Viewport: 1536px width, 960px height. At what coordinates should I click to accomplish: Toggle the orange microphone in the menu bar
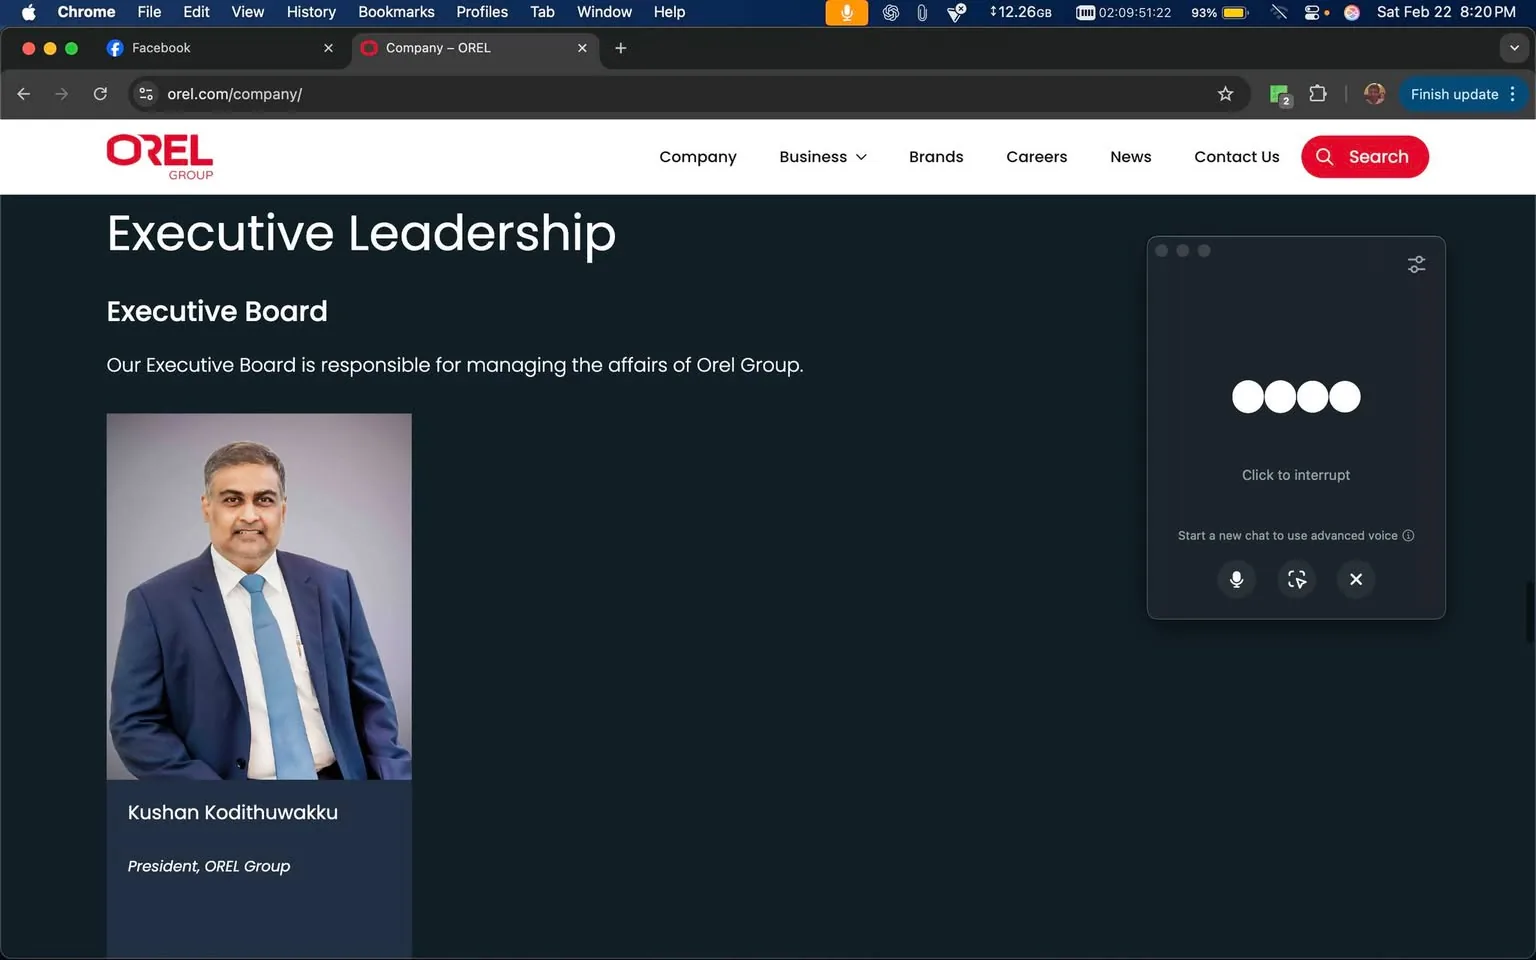click(846, 13)
